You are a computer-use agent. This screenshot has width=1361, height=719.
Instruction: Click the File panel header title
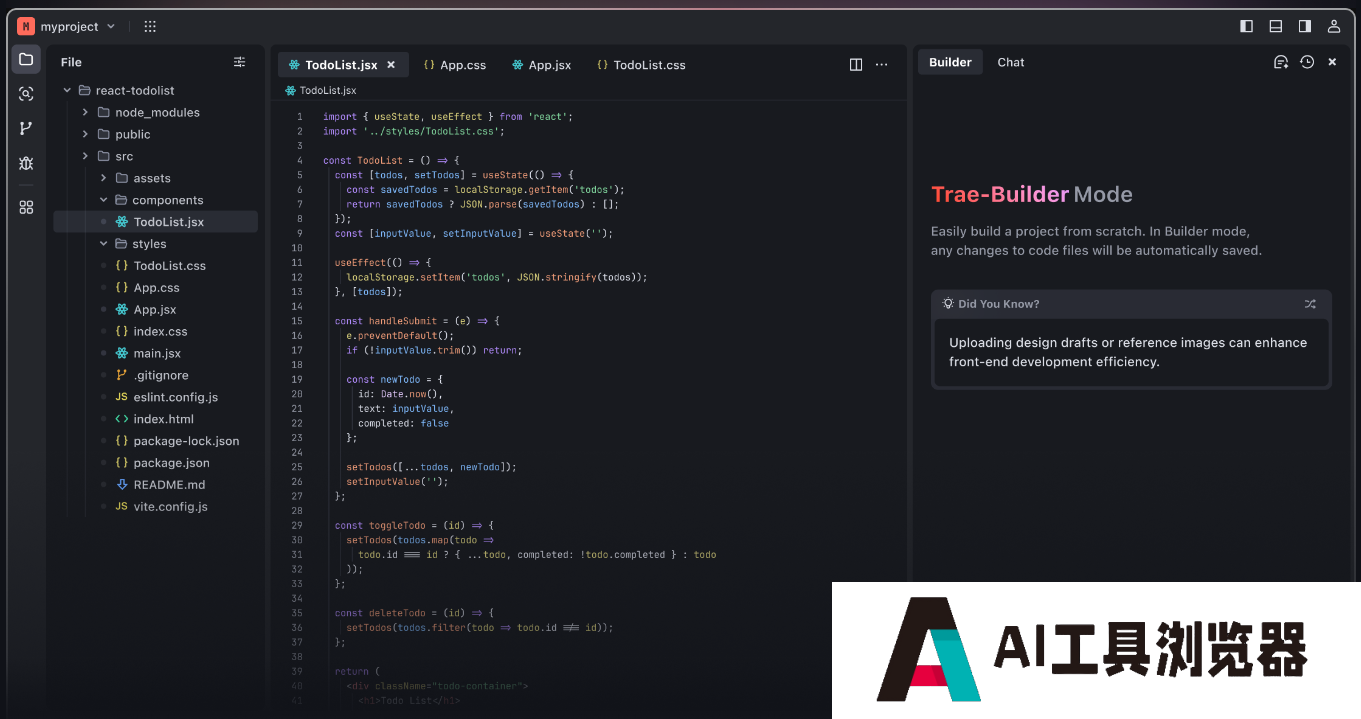point(71,62)
